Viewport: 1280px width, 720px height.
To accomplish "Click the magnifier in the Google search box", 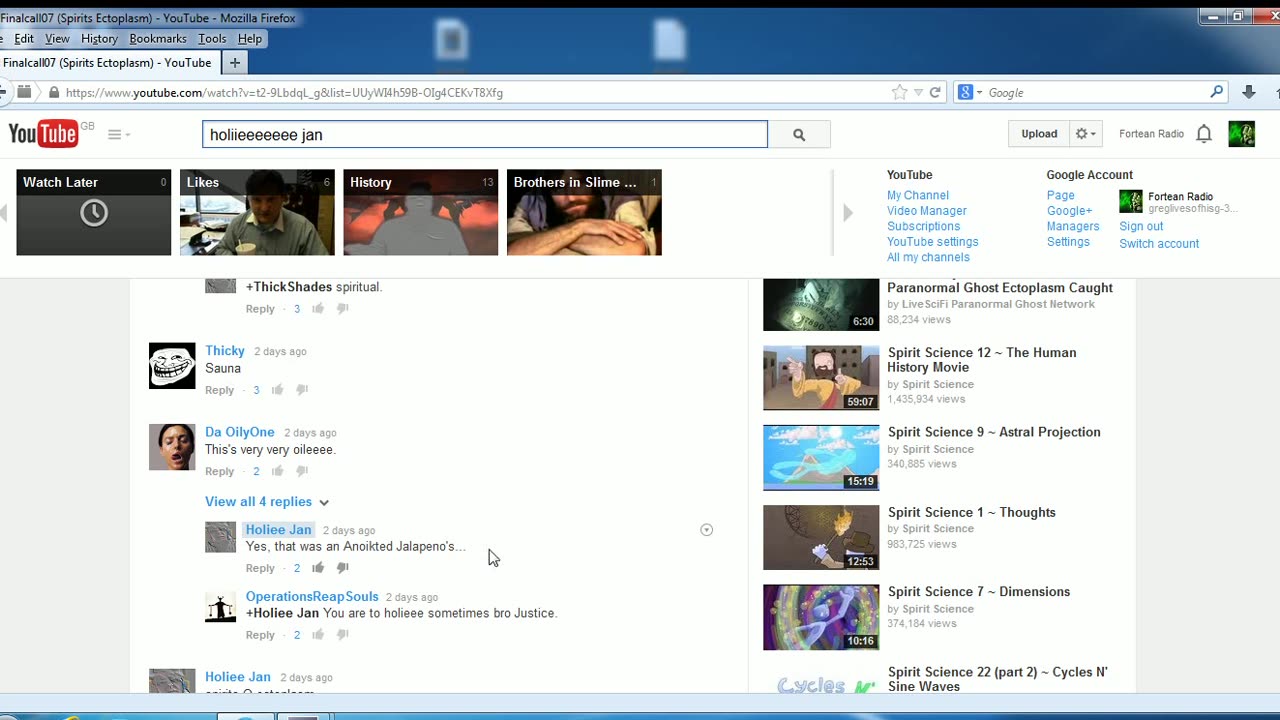I will (1216, 92).
